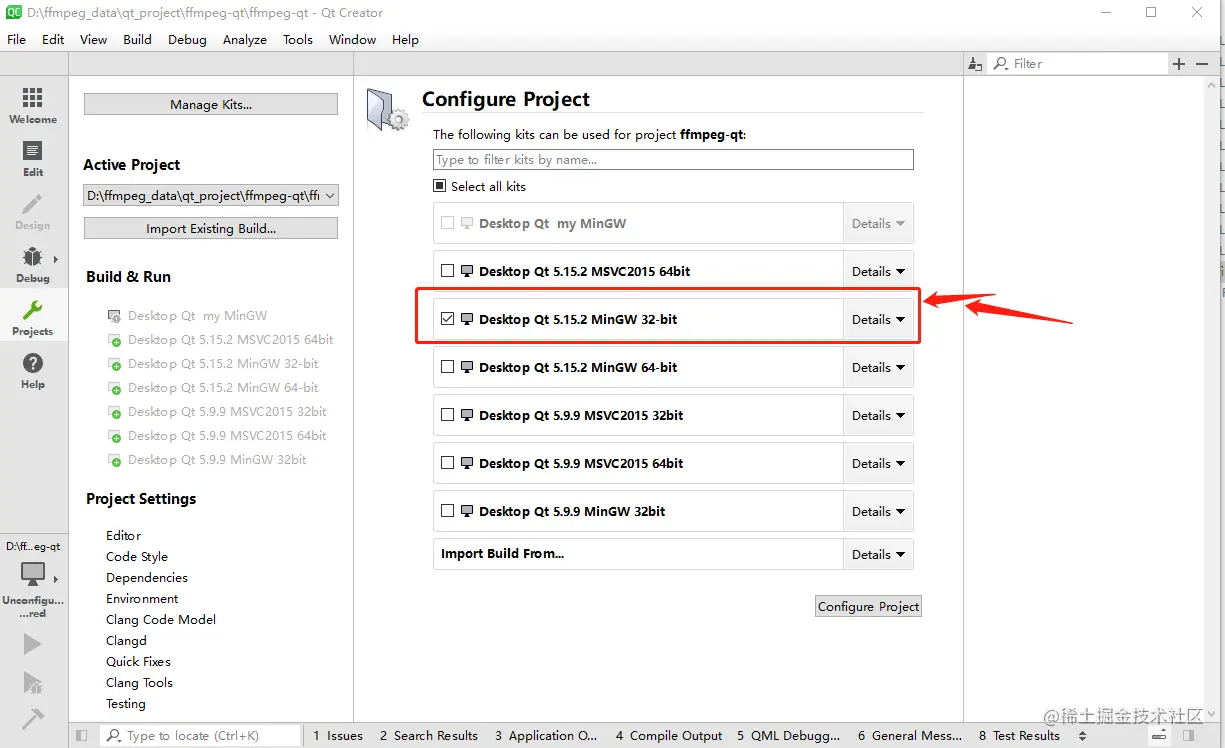This screenshot has width=1225, height=748.
Task: Check Desktop Qt 5.15.2 MinGW 64-bit kit
Action: click(x=447, y=367)
